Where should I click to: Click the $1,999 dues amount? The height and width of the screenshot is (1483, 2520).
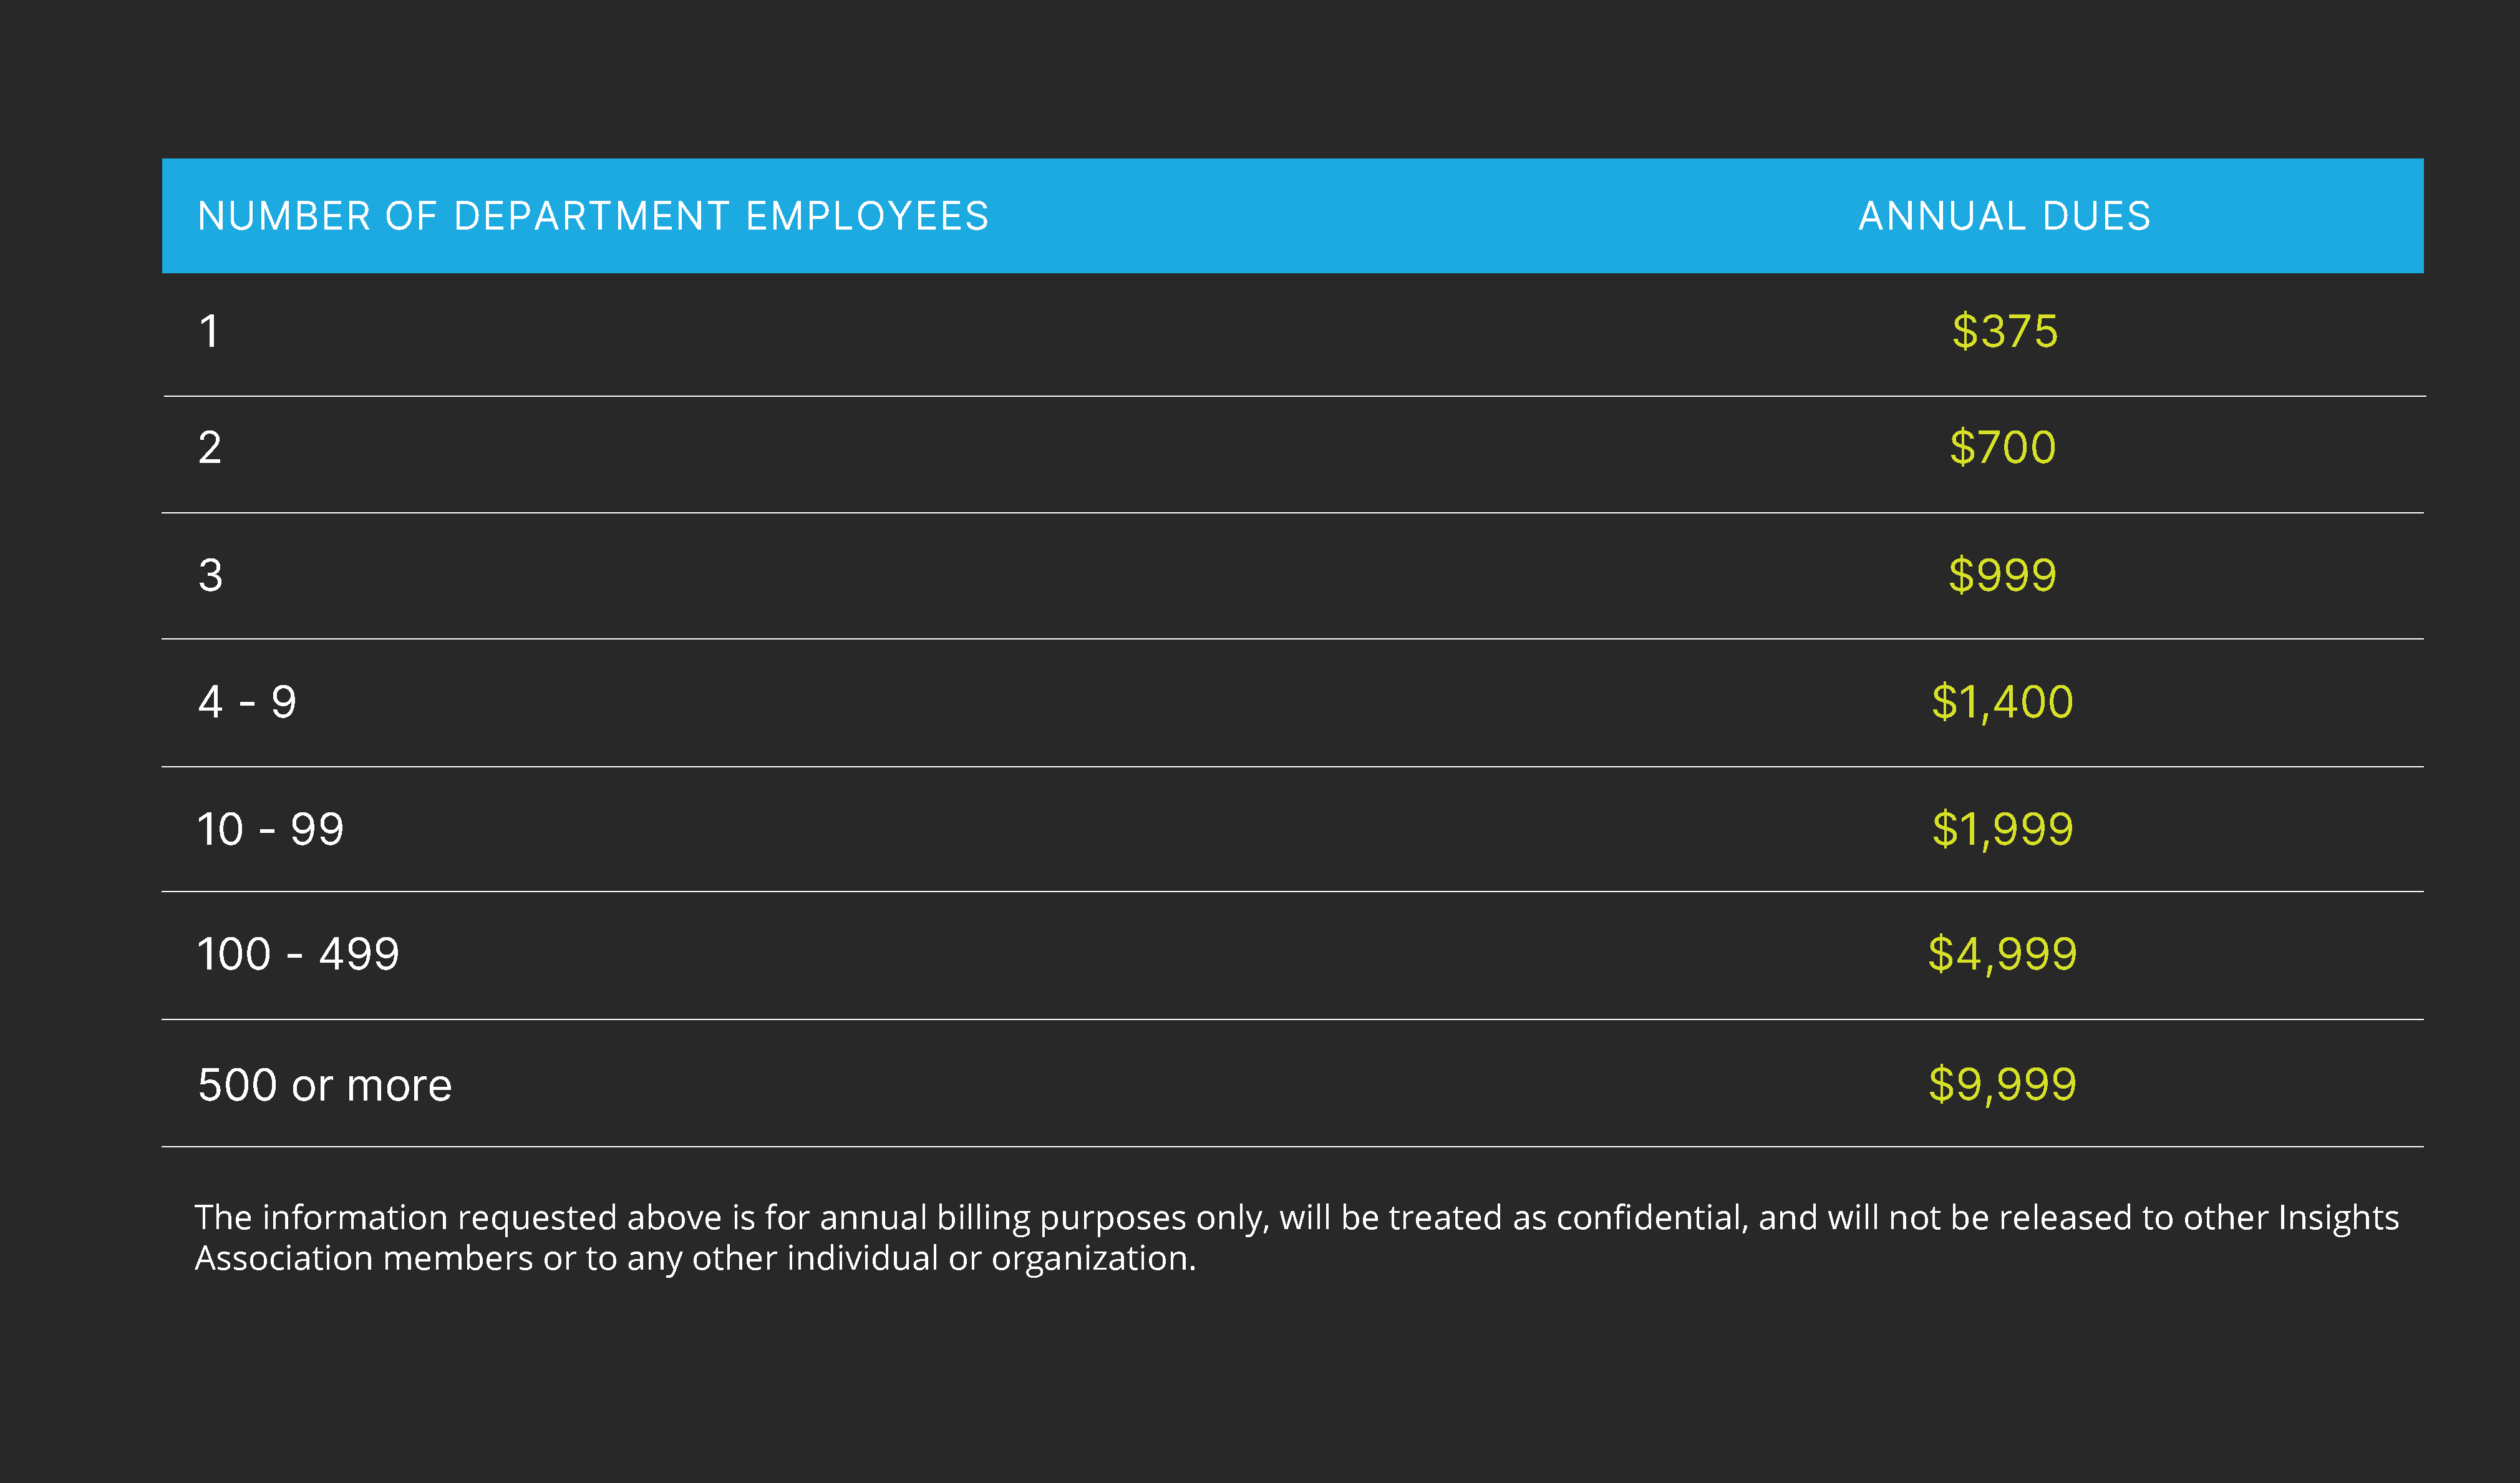[x=2003, y=829]
